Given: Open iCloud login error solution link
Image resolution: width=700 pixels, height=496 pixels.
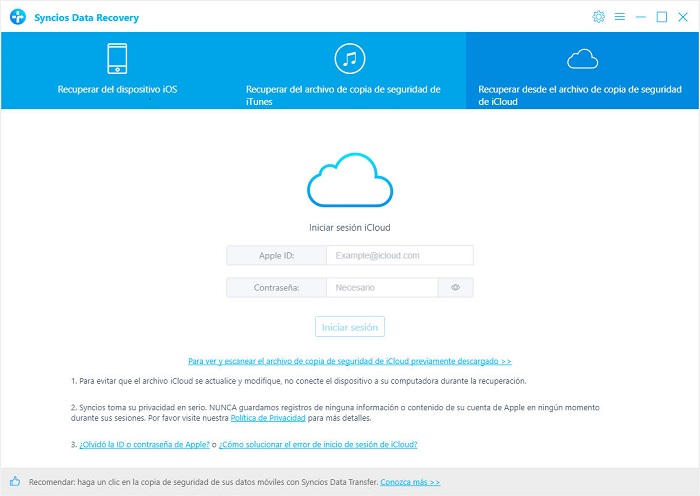Looking at the screenshot, I should [x=318, y=444].
